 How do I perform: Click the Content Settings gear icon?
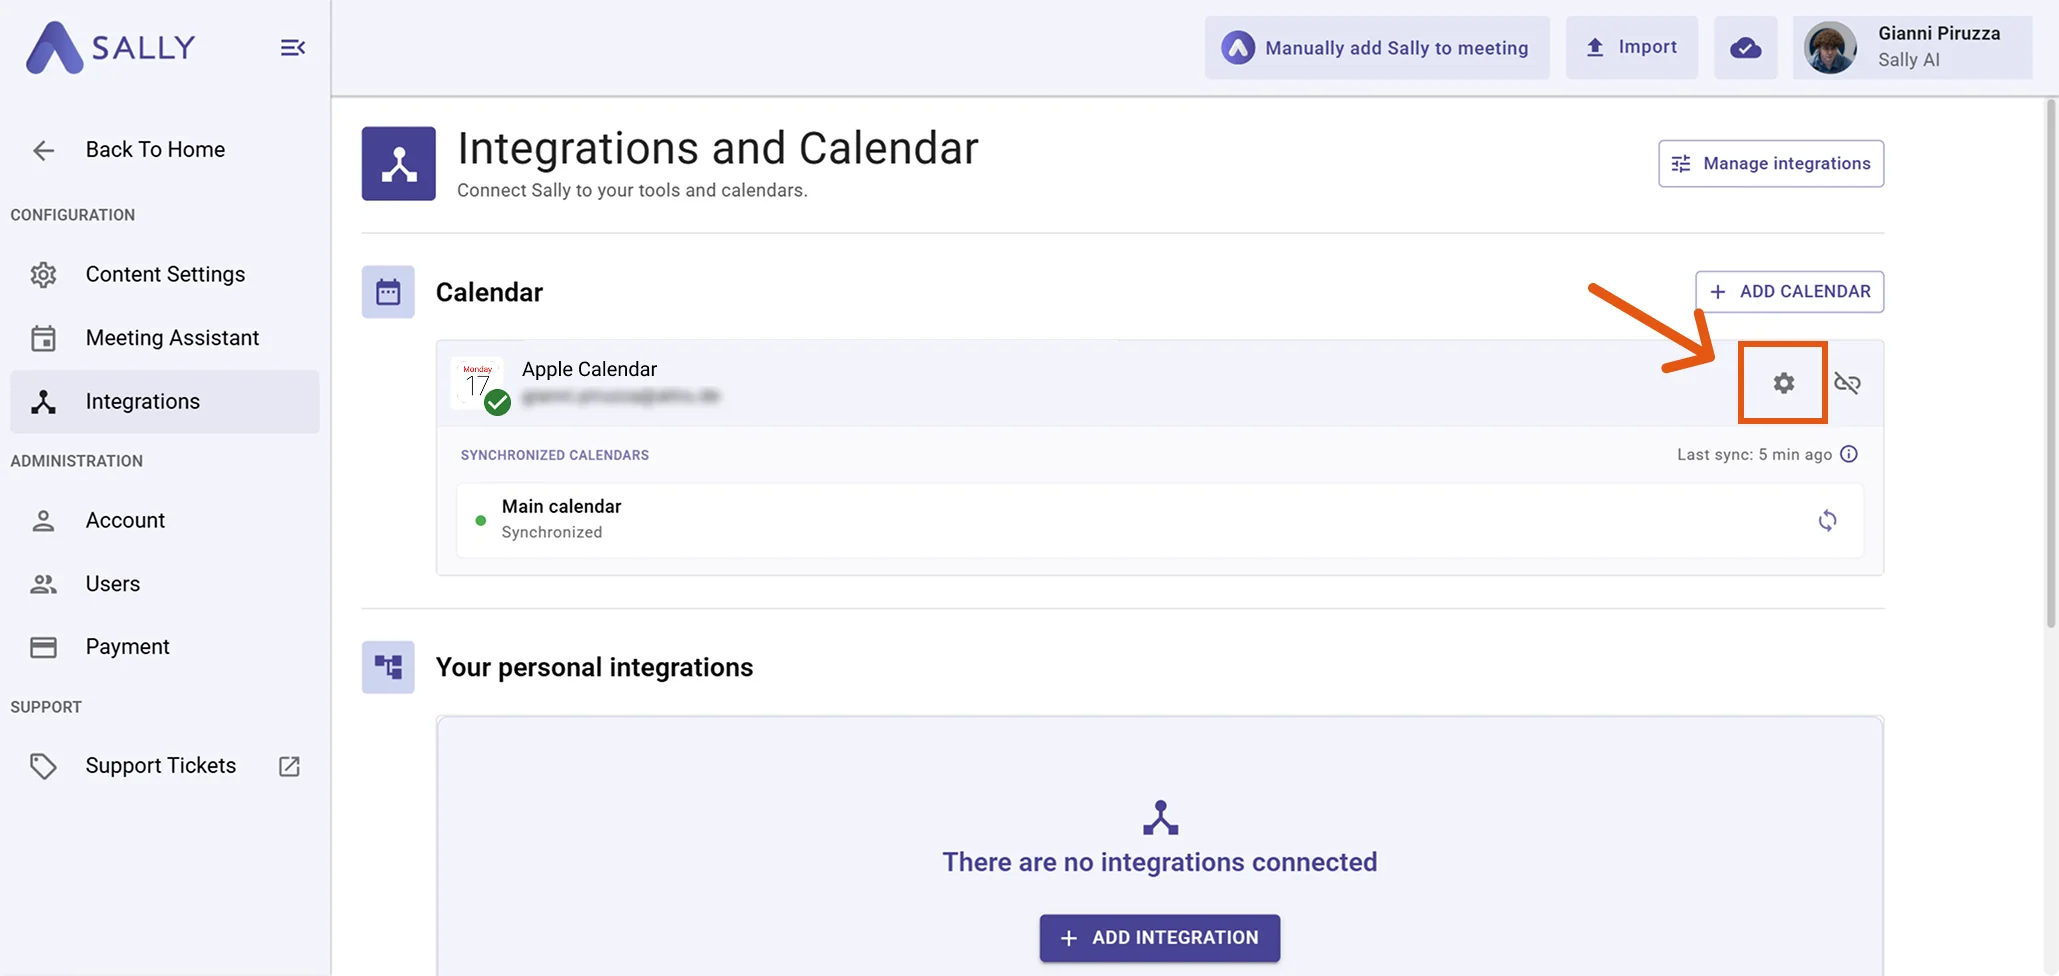tap(43, 274)
